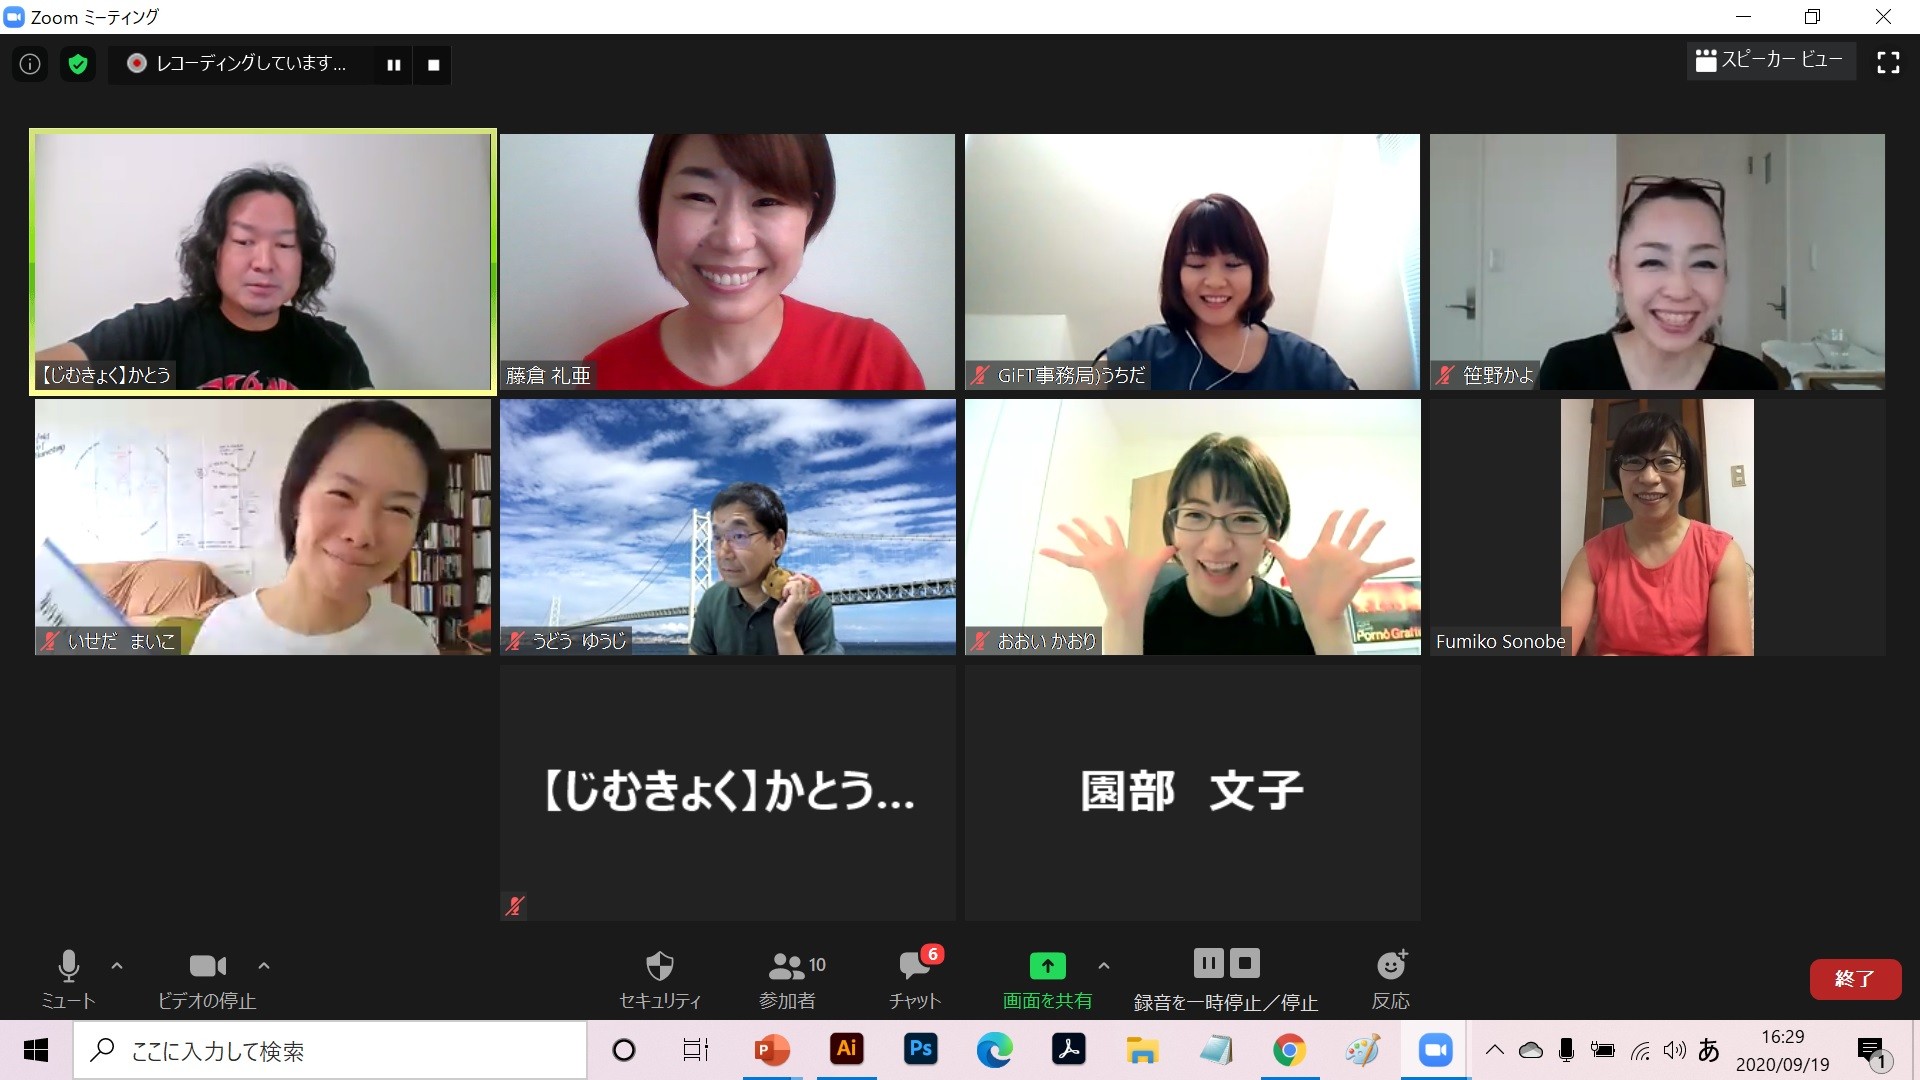
Task: Click the green share screen button
Action: [1047, 966]
